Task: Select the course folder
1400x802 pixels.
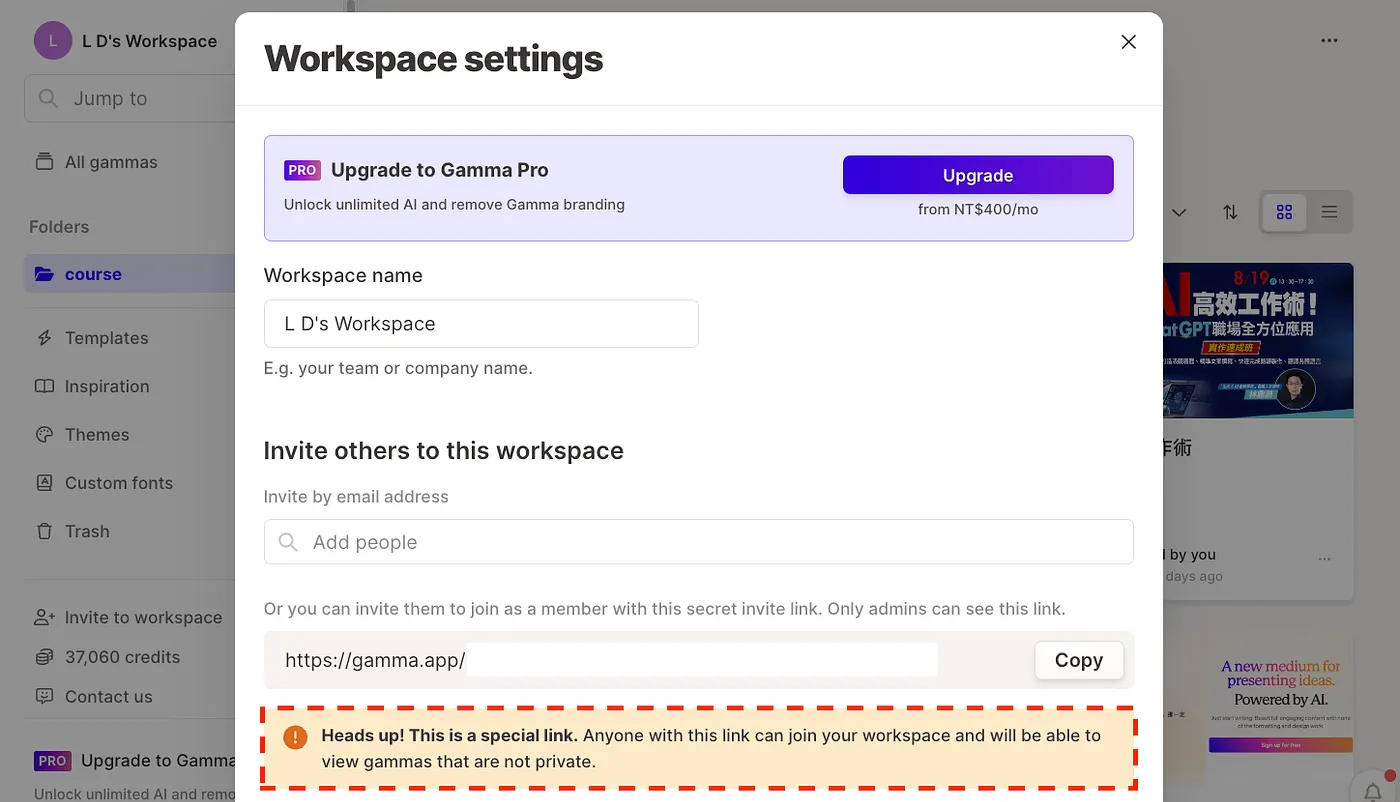Action: tap(129, 274)
